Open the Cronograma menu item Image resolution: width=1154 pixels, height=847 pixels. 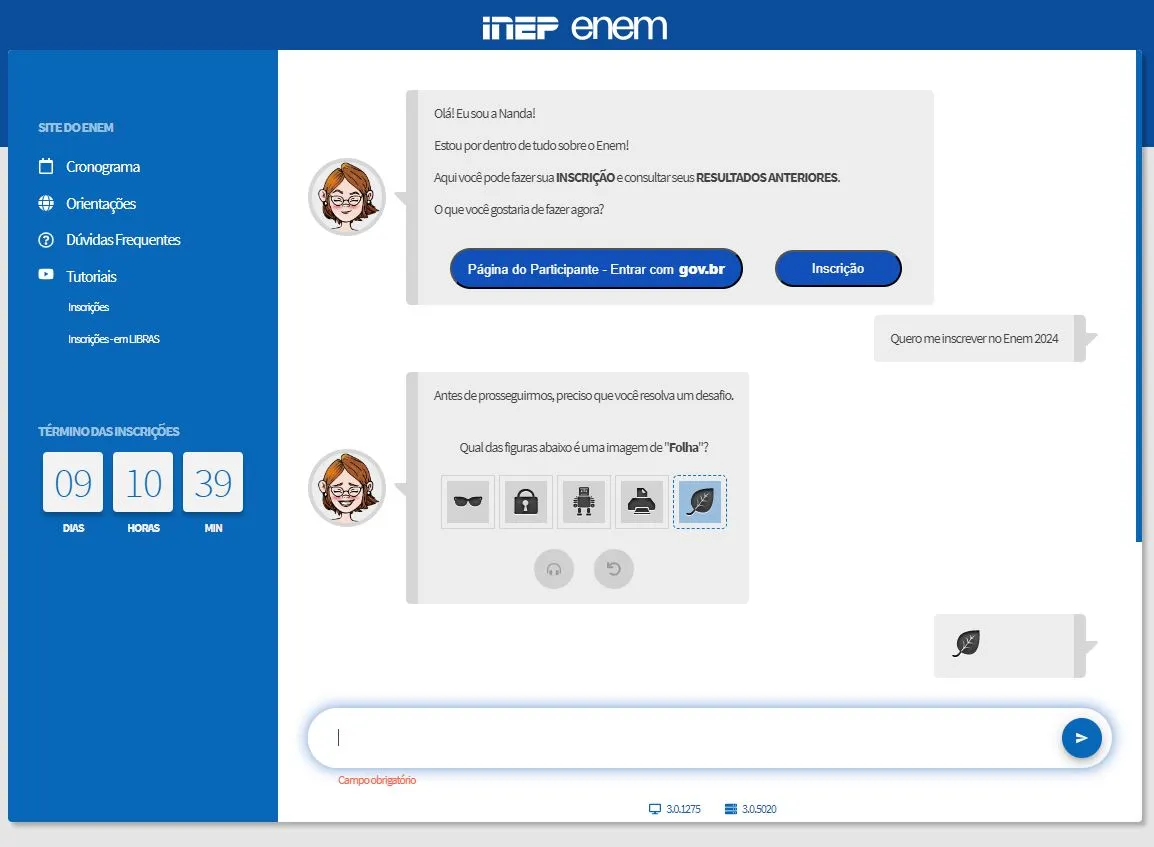click(x=103, y=167)
